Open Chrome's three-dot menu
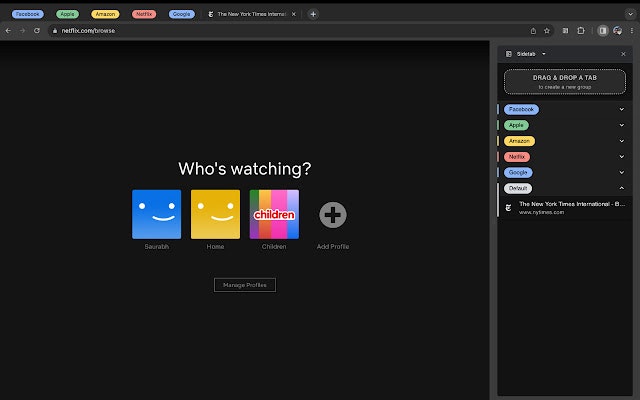 click(x=632, y=31)
